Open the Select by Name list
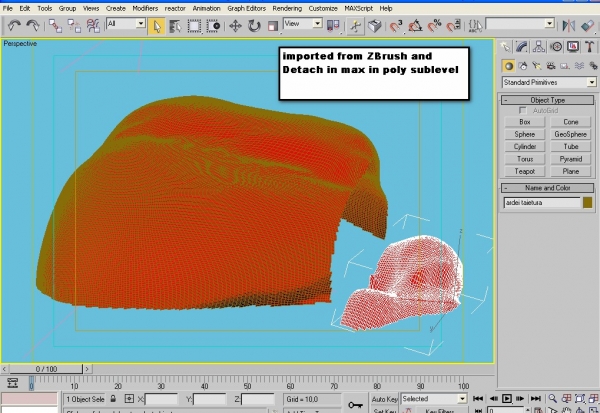 [x=175, y=26]
